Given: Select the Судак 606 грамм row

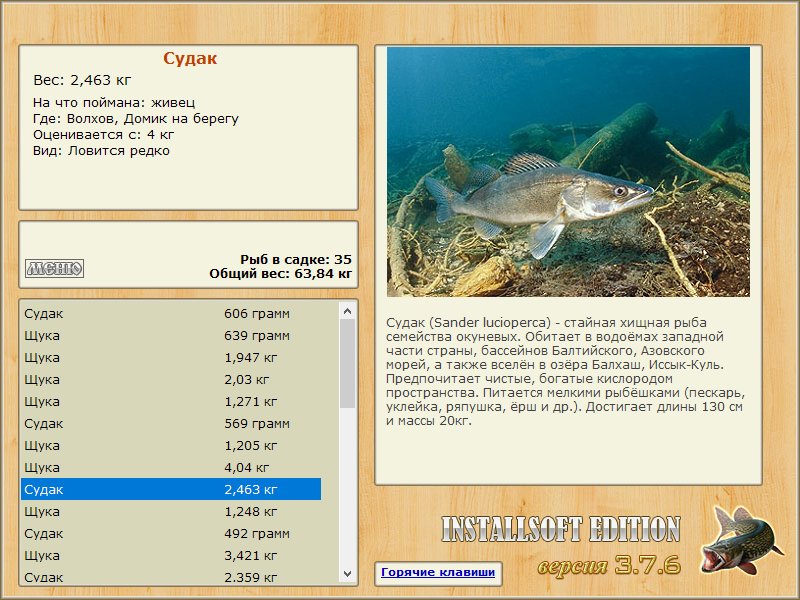Looking at the screenshot, I should pos(171,313).
